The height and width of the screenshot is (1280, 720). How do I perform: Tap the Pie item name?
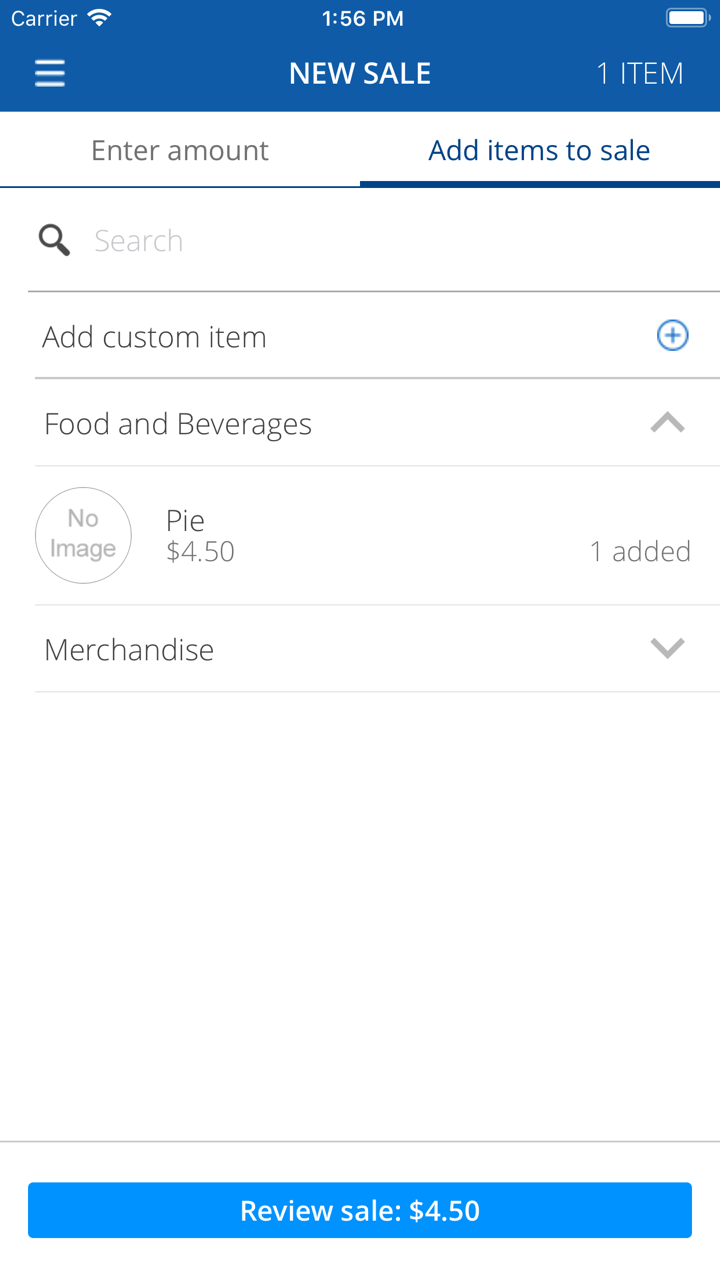pyautogui.click(x=186, y=520)
